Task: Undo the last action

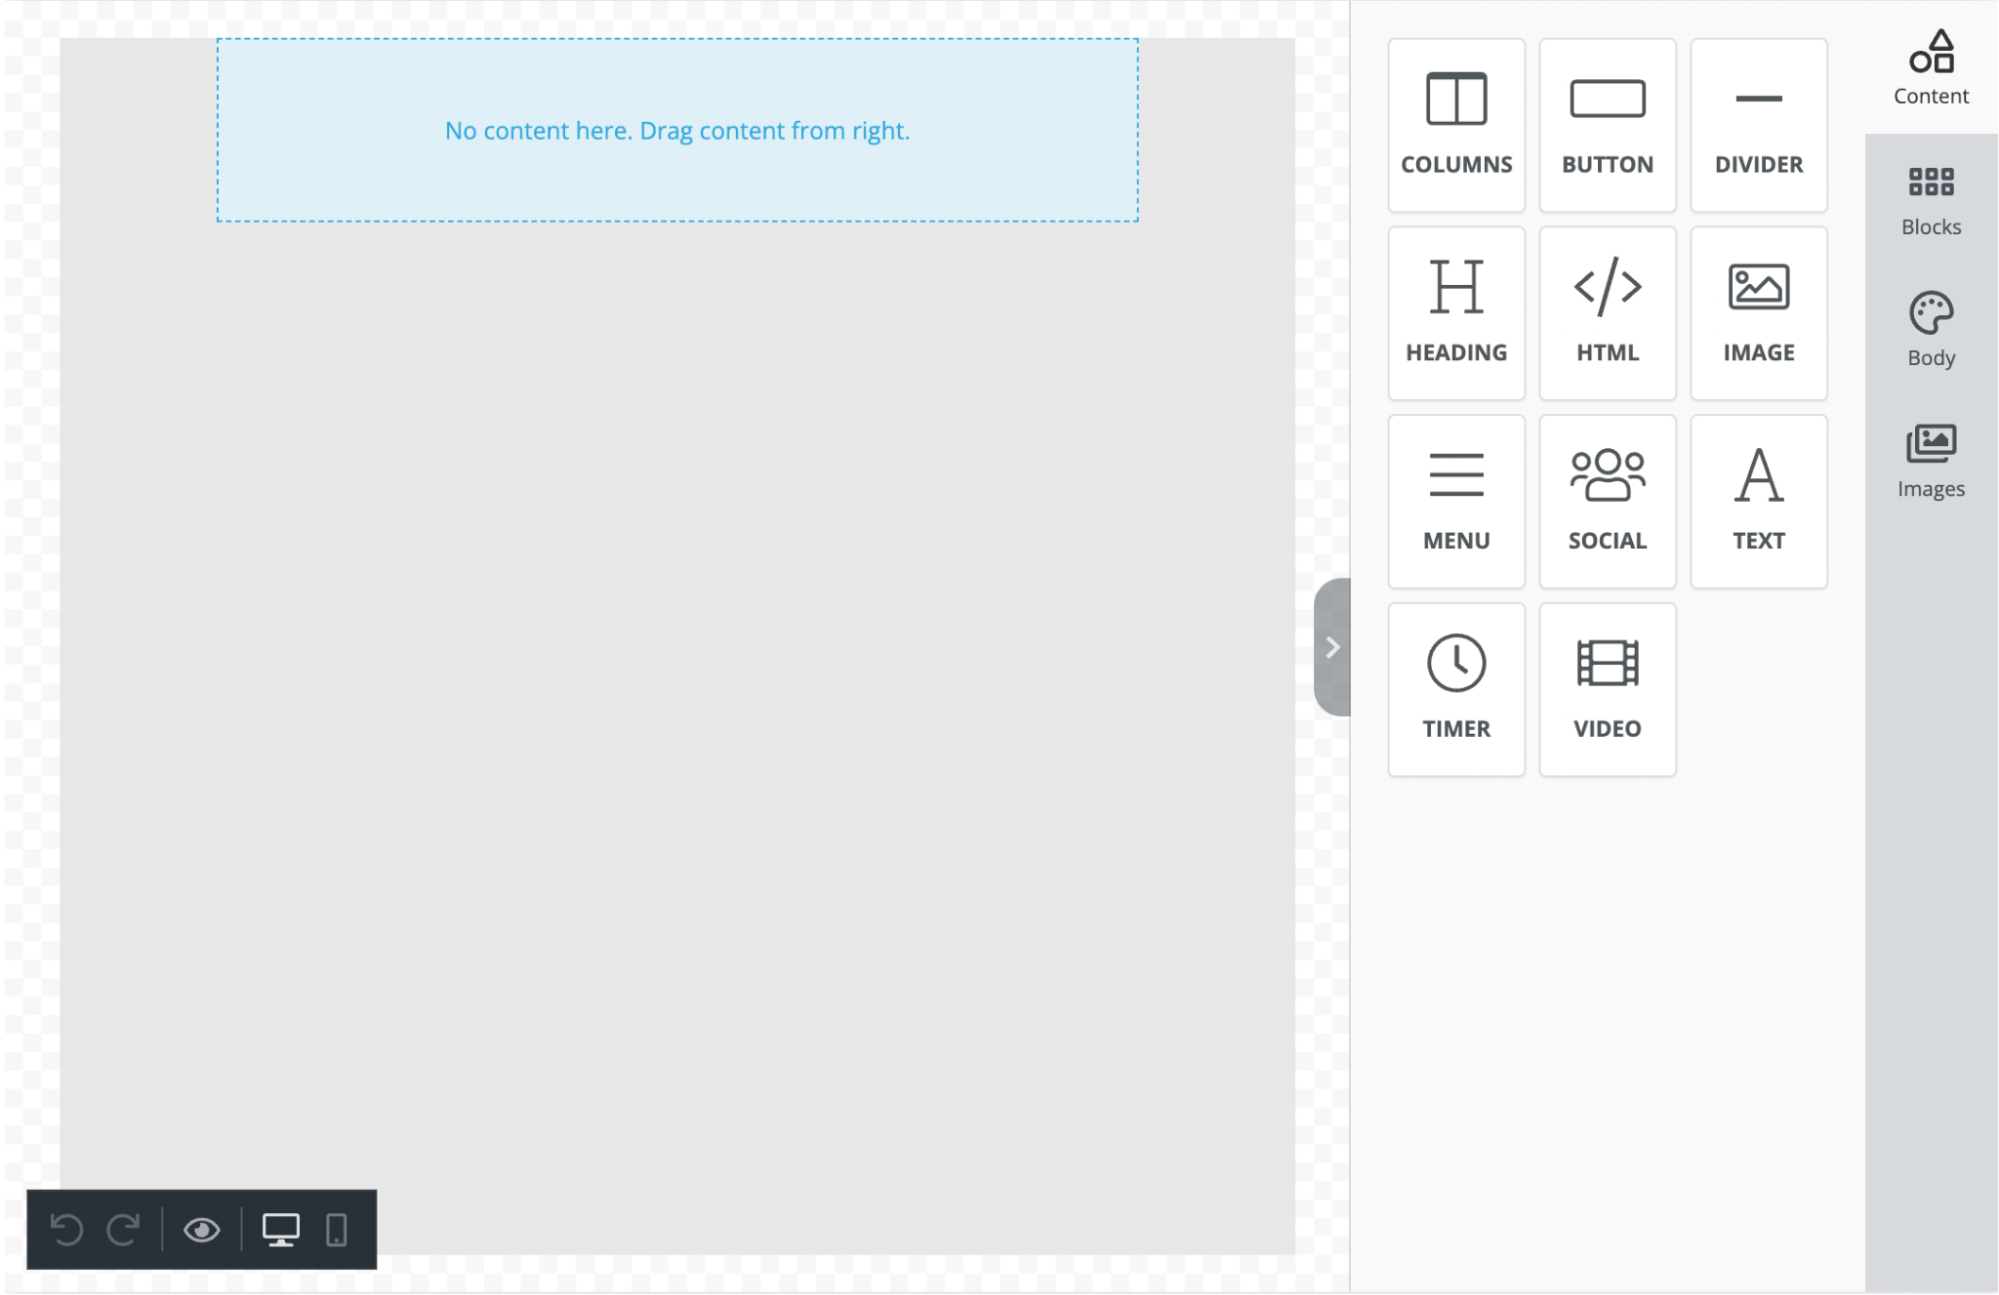Action: click(x=67, y=1229)
